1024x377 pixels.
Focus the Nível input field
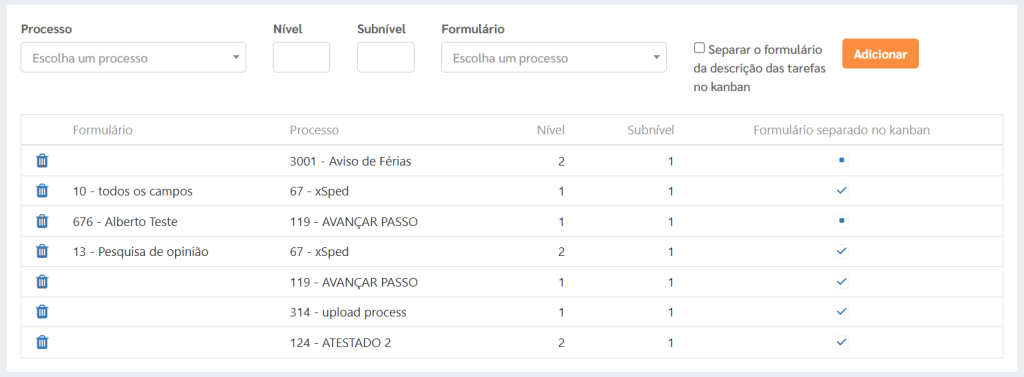[301, 57]
